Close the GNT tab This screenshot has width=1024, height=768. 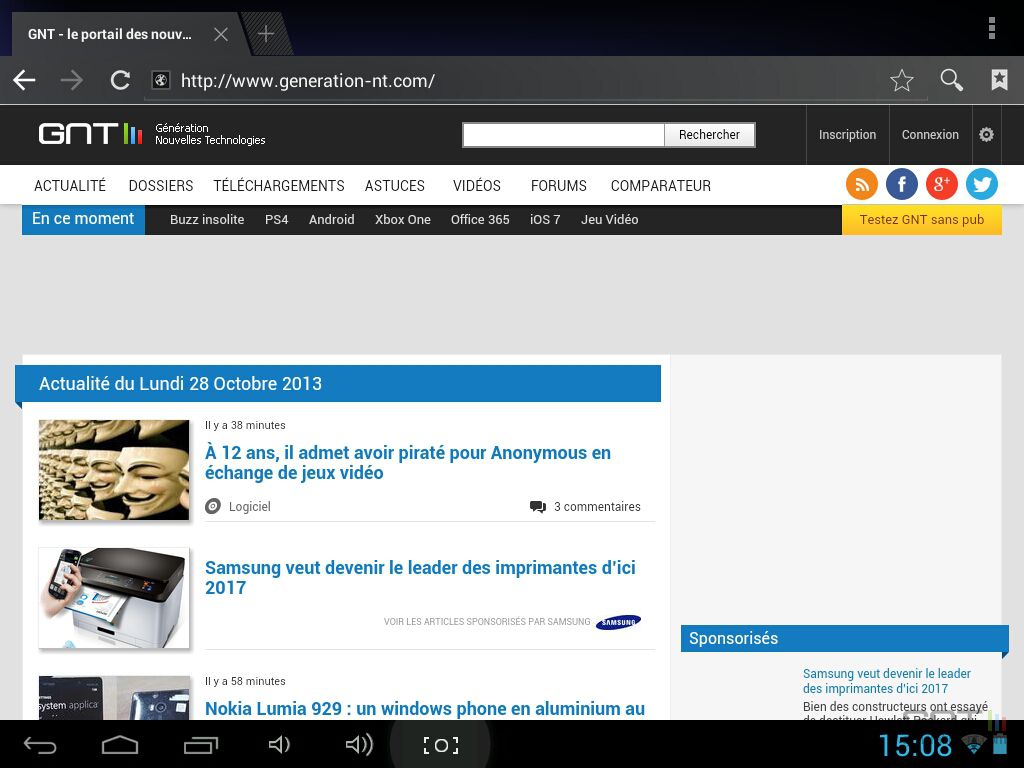[x=221, y=34]
